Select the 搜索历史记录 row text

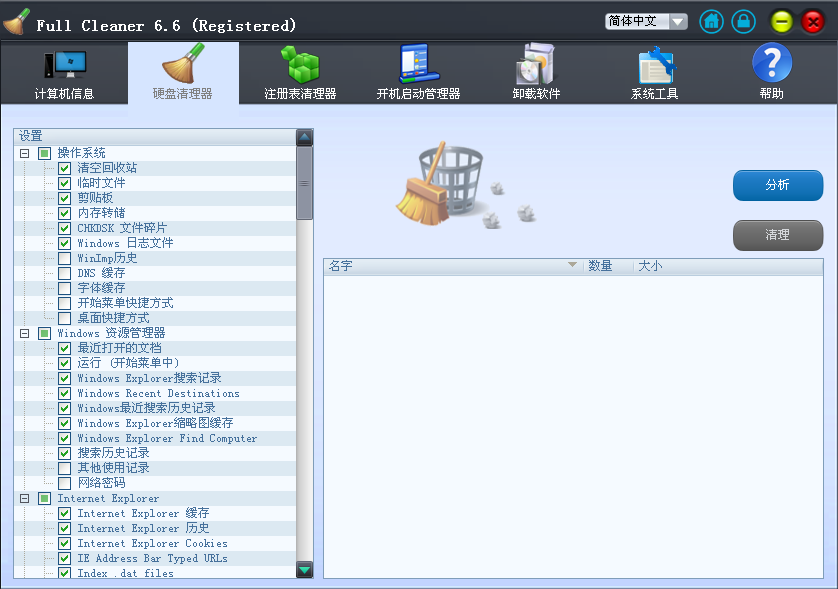click(x=113, y=453)
